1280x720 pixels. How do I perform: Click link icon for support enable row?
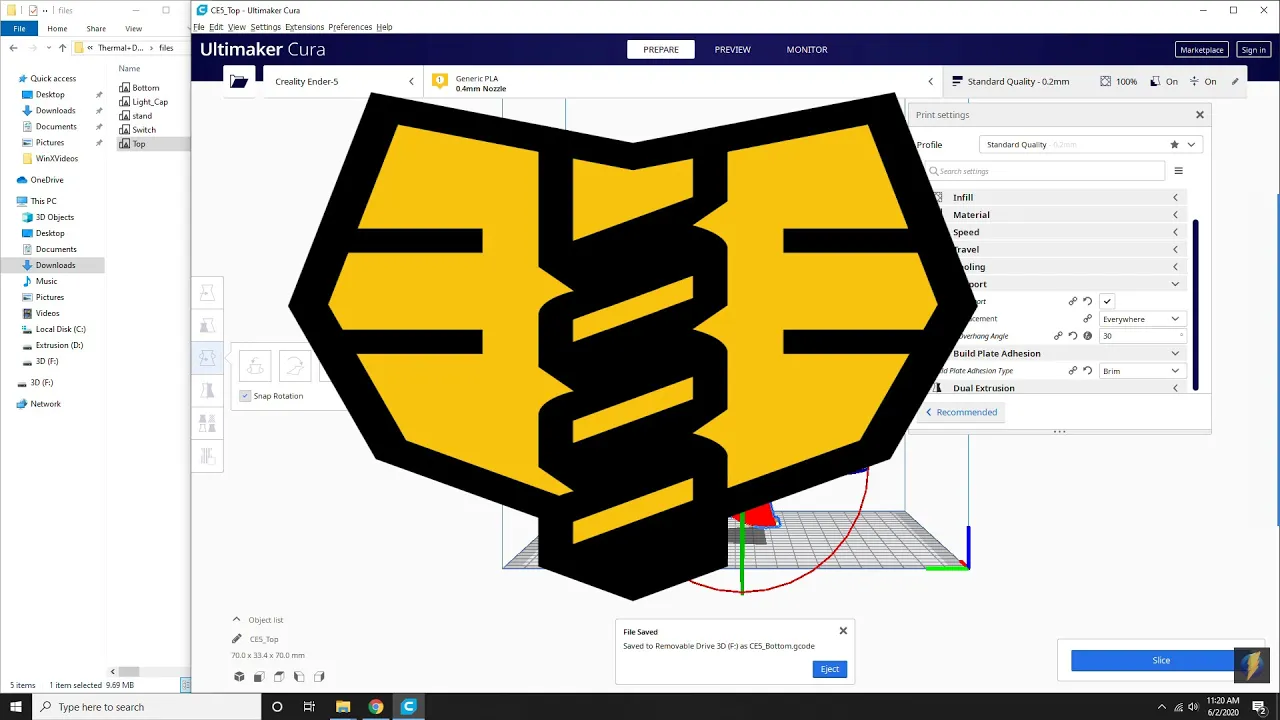(x=1073, y=301)
